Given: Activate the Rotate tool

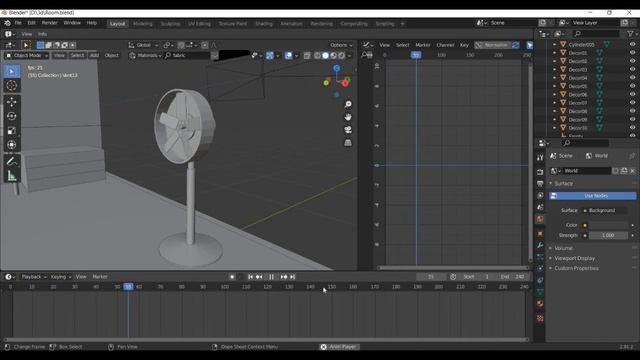Looking at the screenshot, I should point(11,116).
